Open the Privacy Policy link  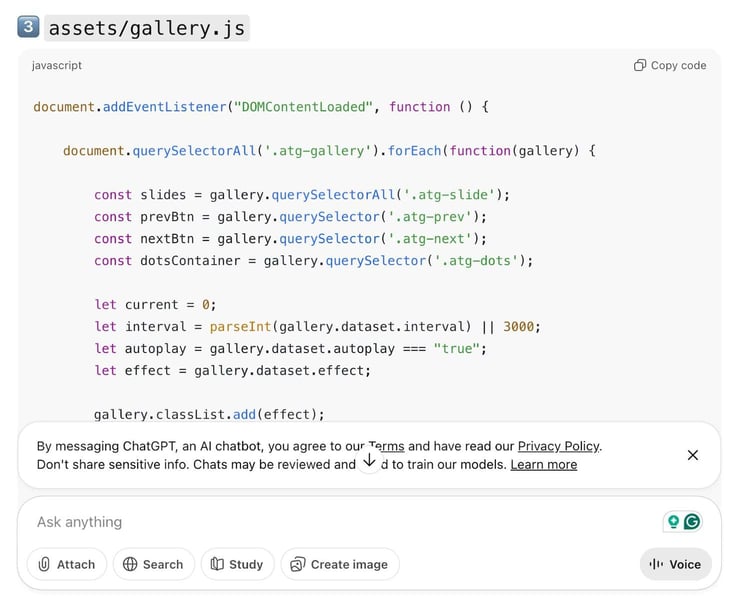(x=558, y=446)
